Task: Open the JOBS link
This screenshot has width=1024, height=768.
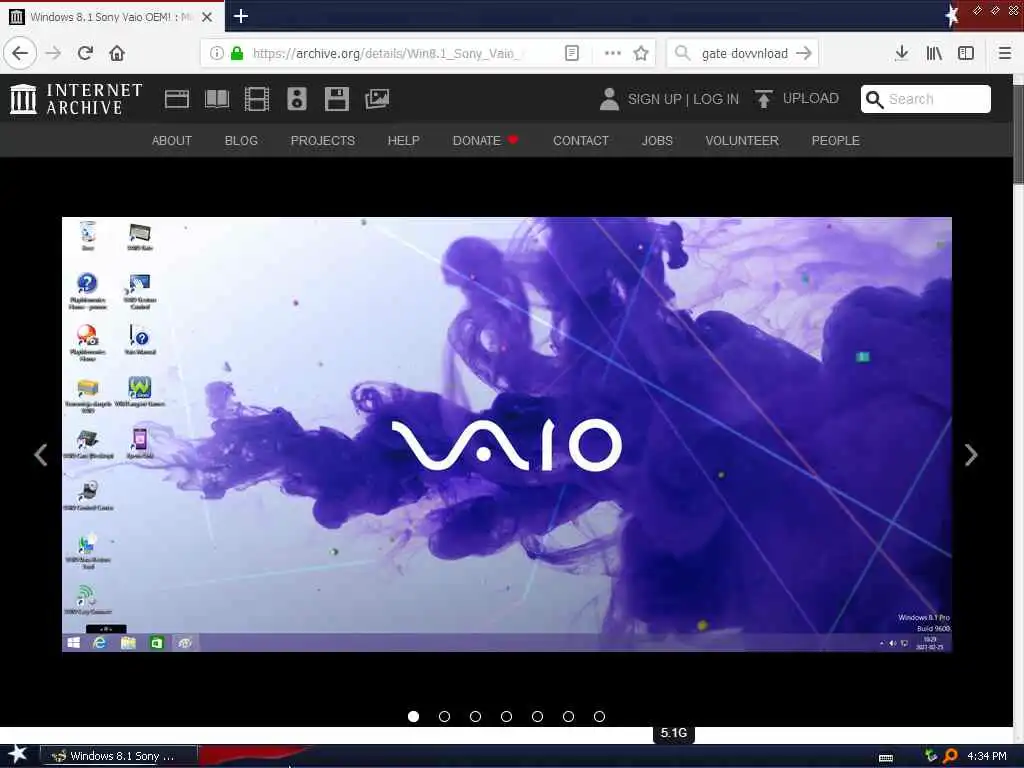Action: click(x=657, y=140)
